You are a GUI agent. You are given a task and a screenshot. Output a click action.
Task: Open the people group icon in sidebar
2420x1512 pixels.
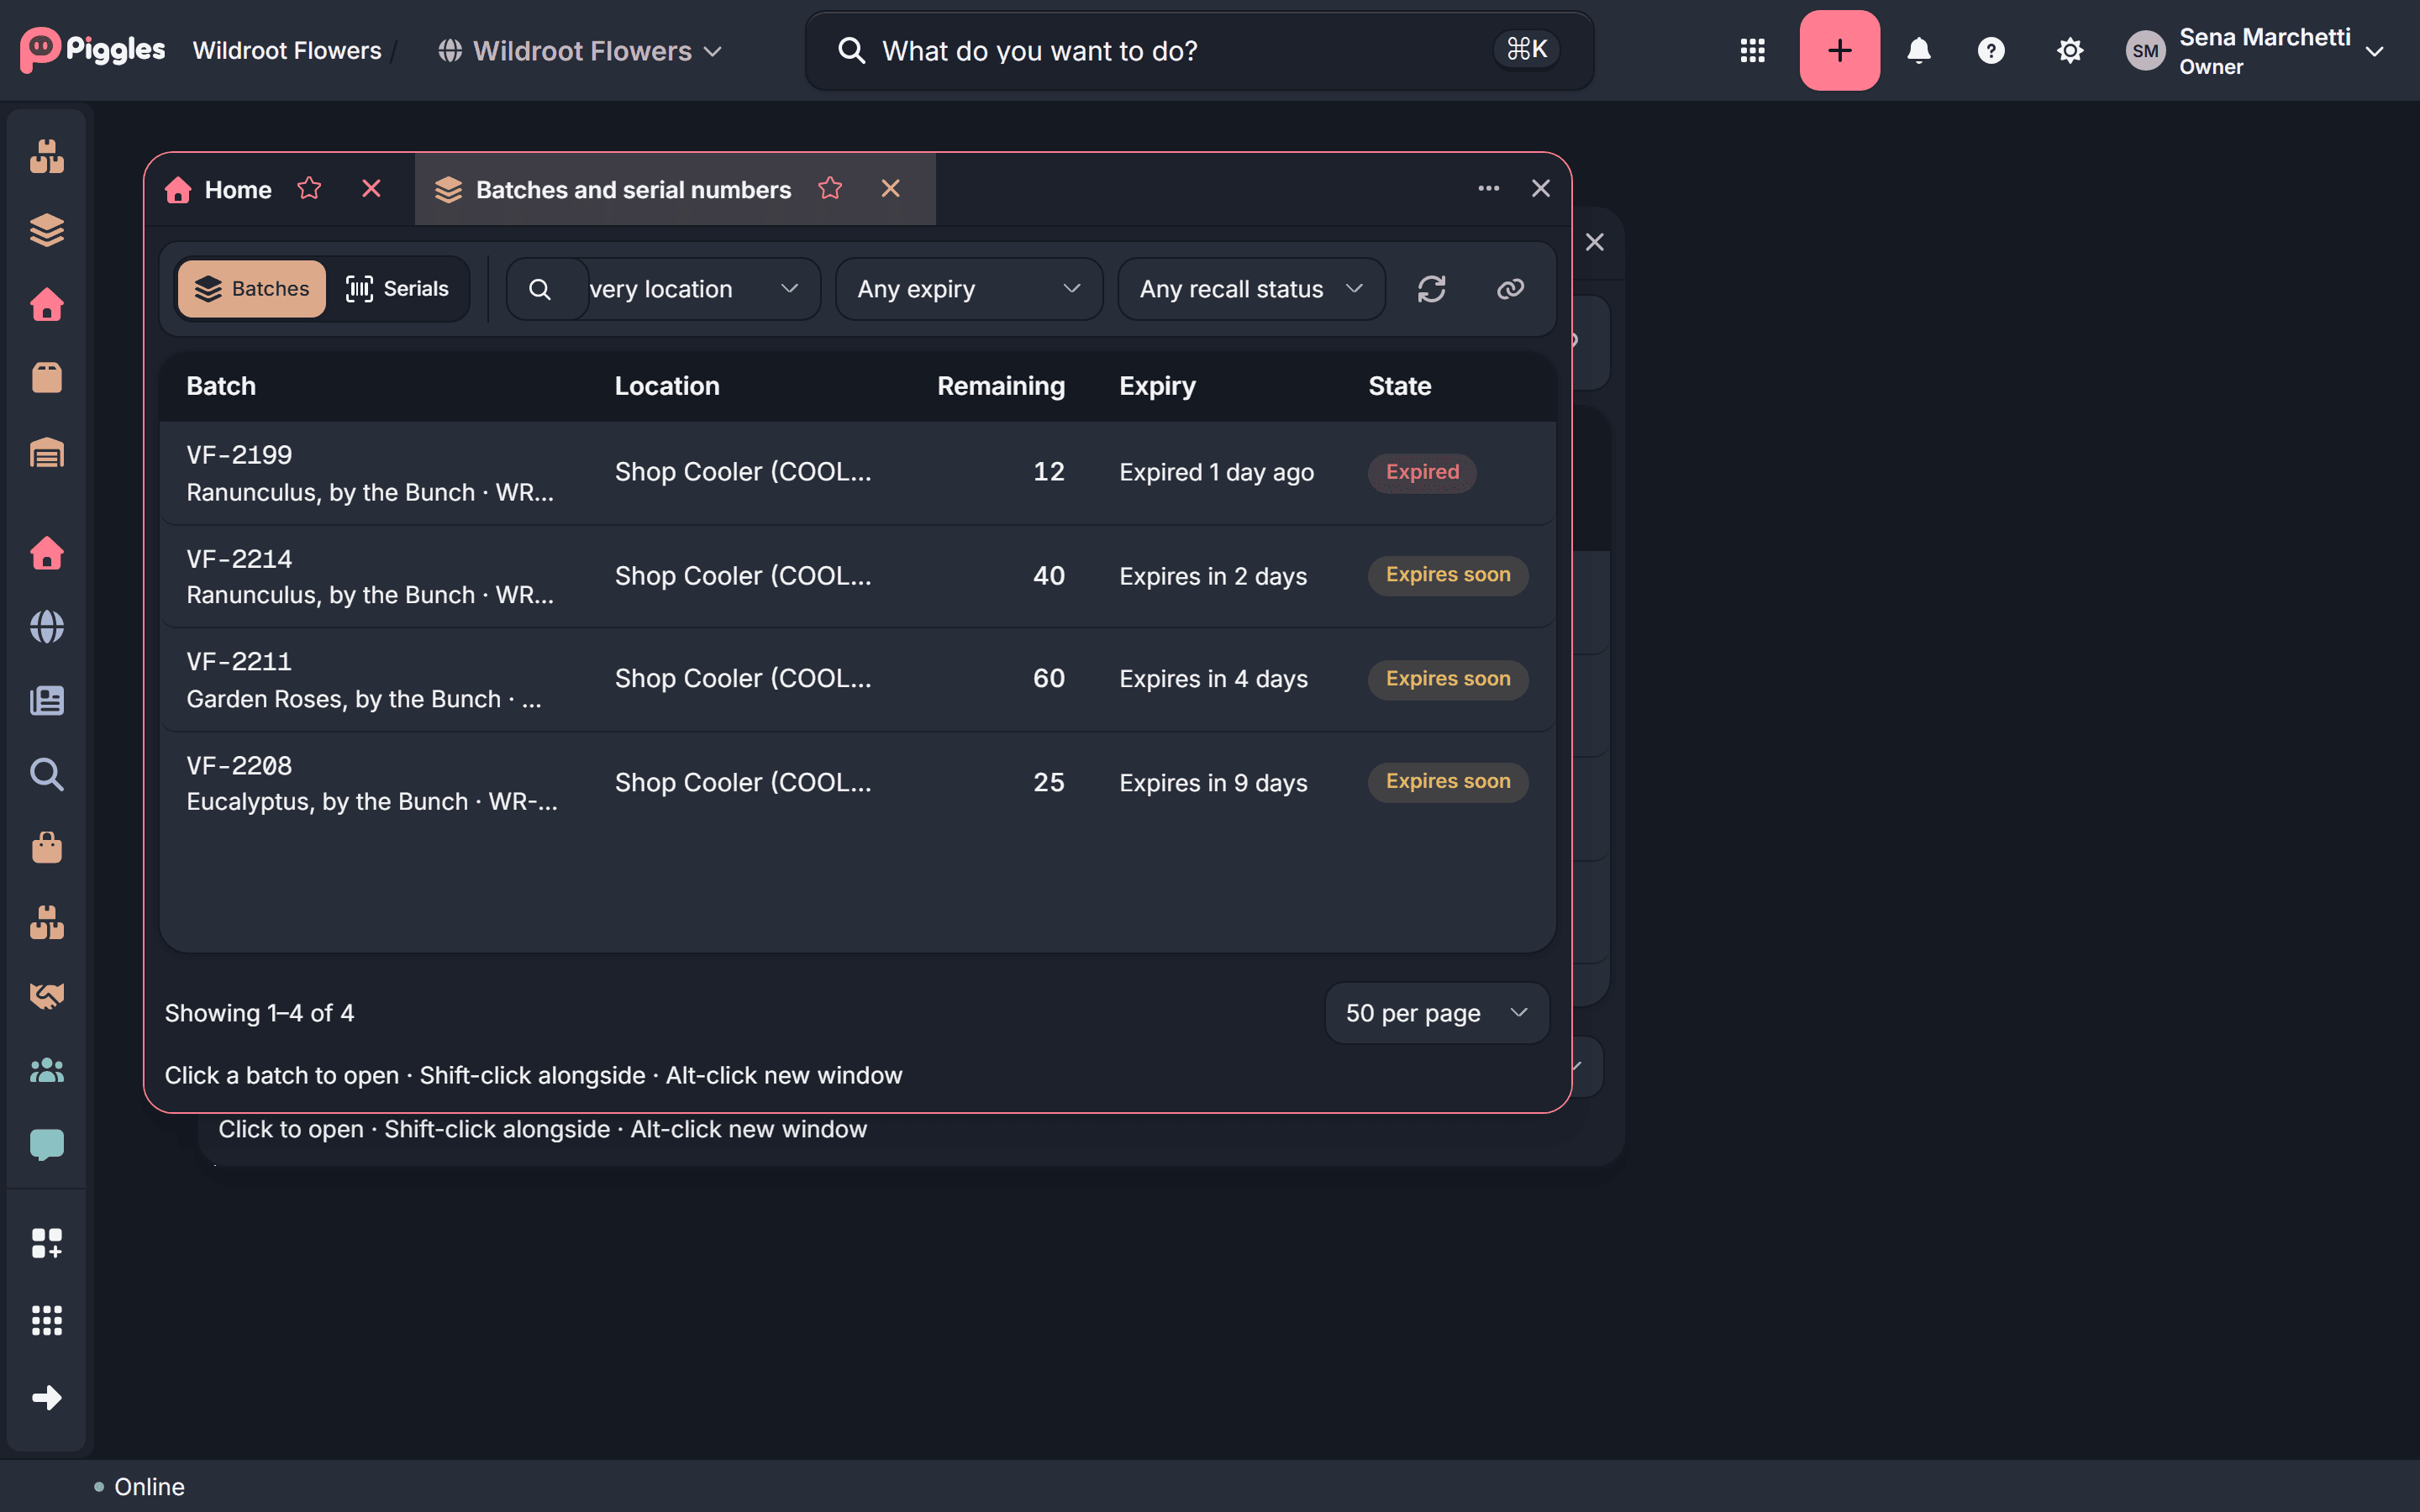point(47,1070)
